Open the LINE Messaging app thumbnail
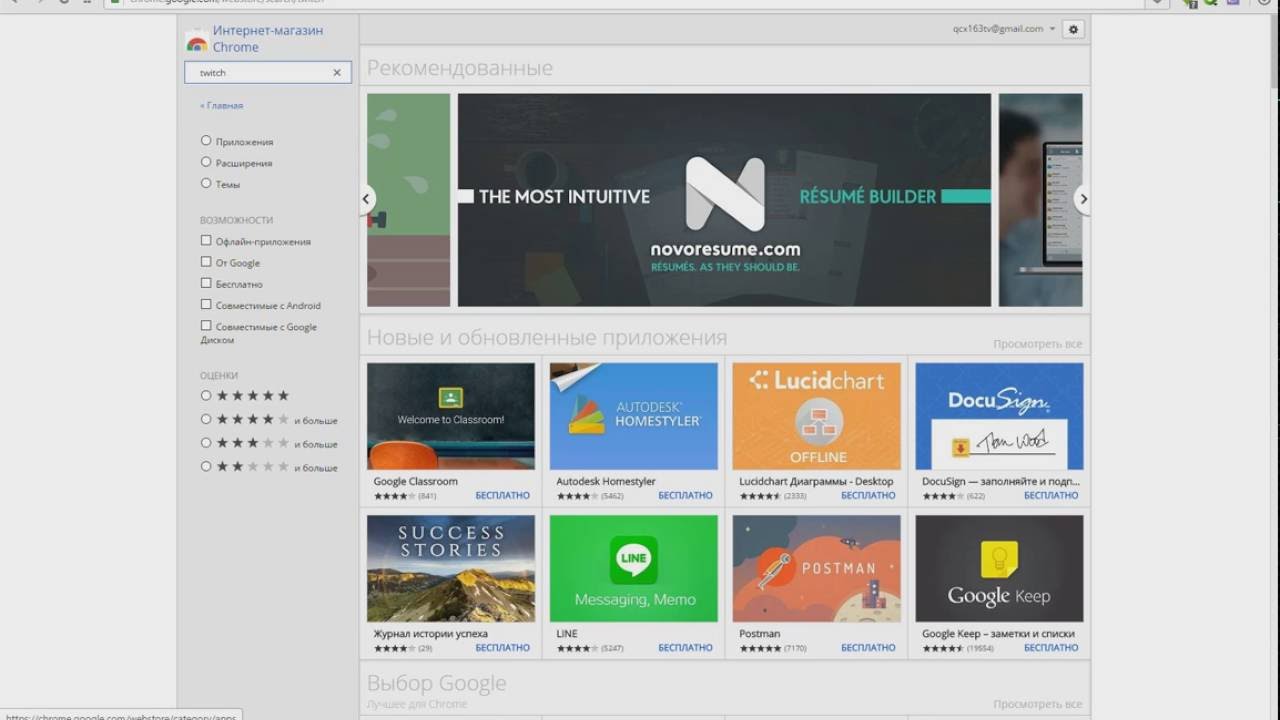 click(x=634, y=569)
